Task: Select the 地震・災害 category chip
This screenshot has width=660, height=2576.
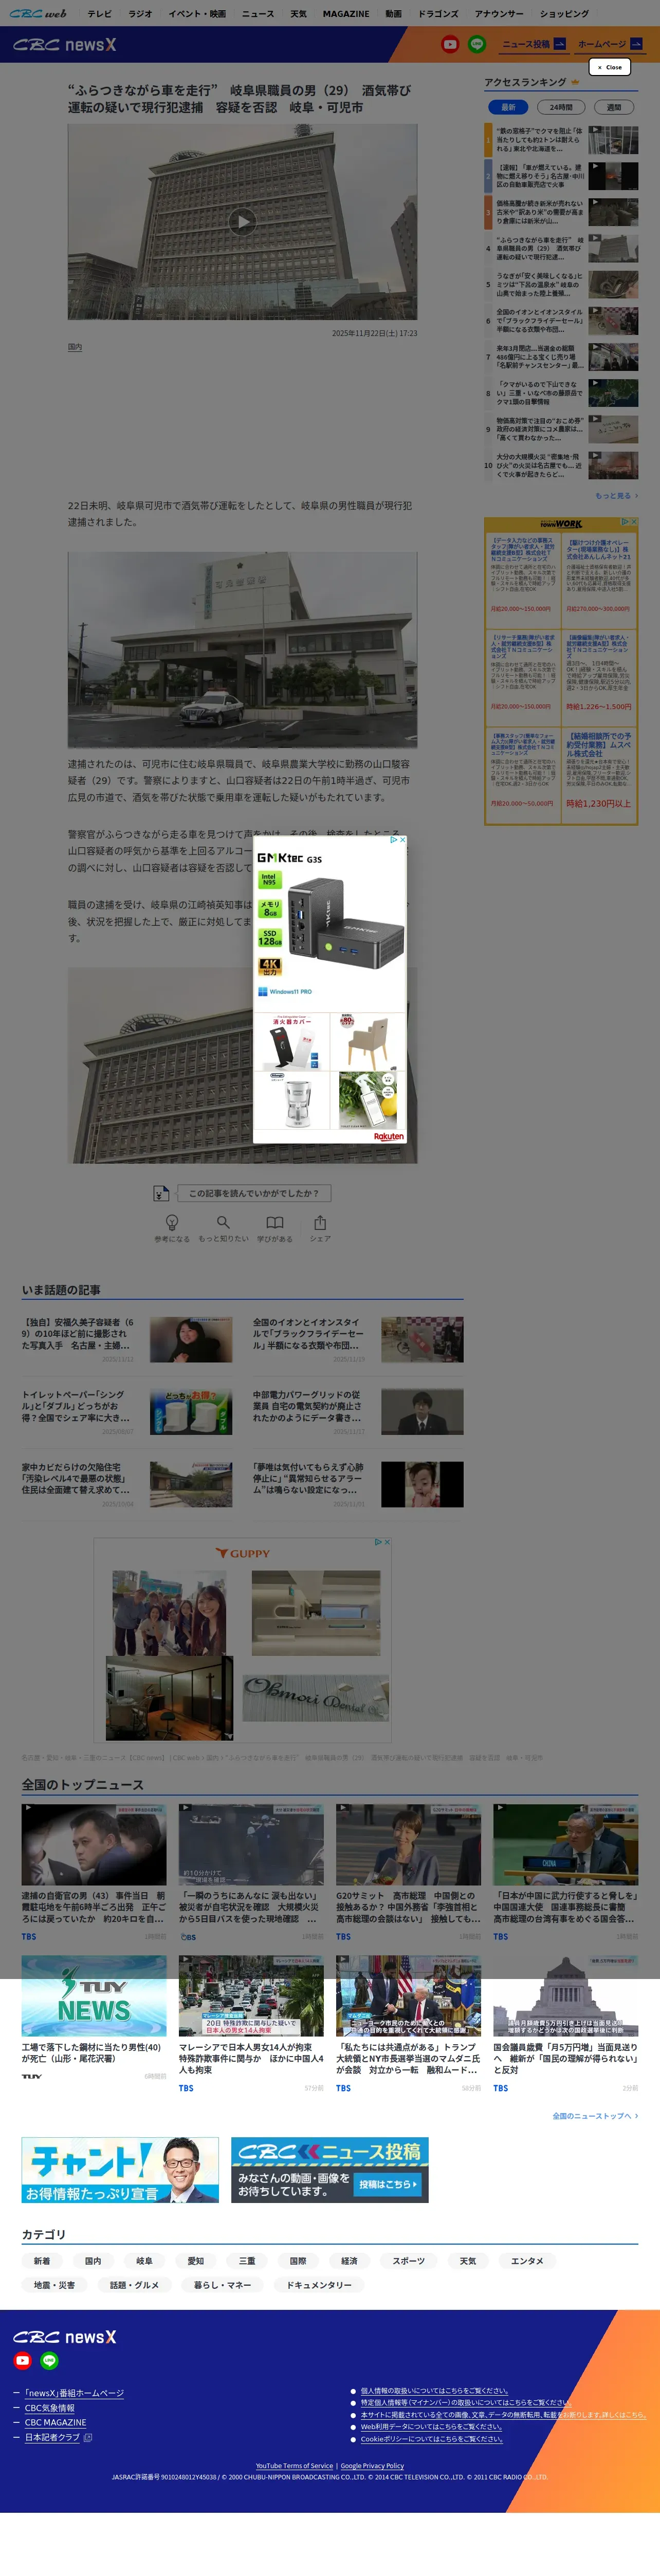Action: 55,2285
